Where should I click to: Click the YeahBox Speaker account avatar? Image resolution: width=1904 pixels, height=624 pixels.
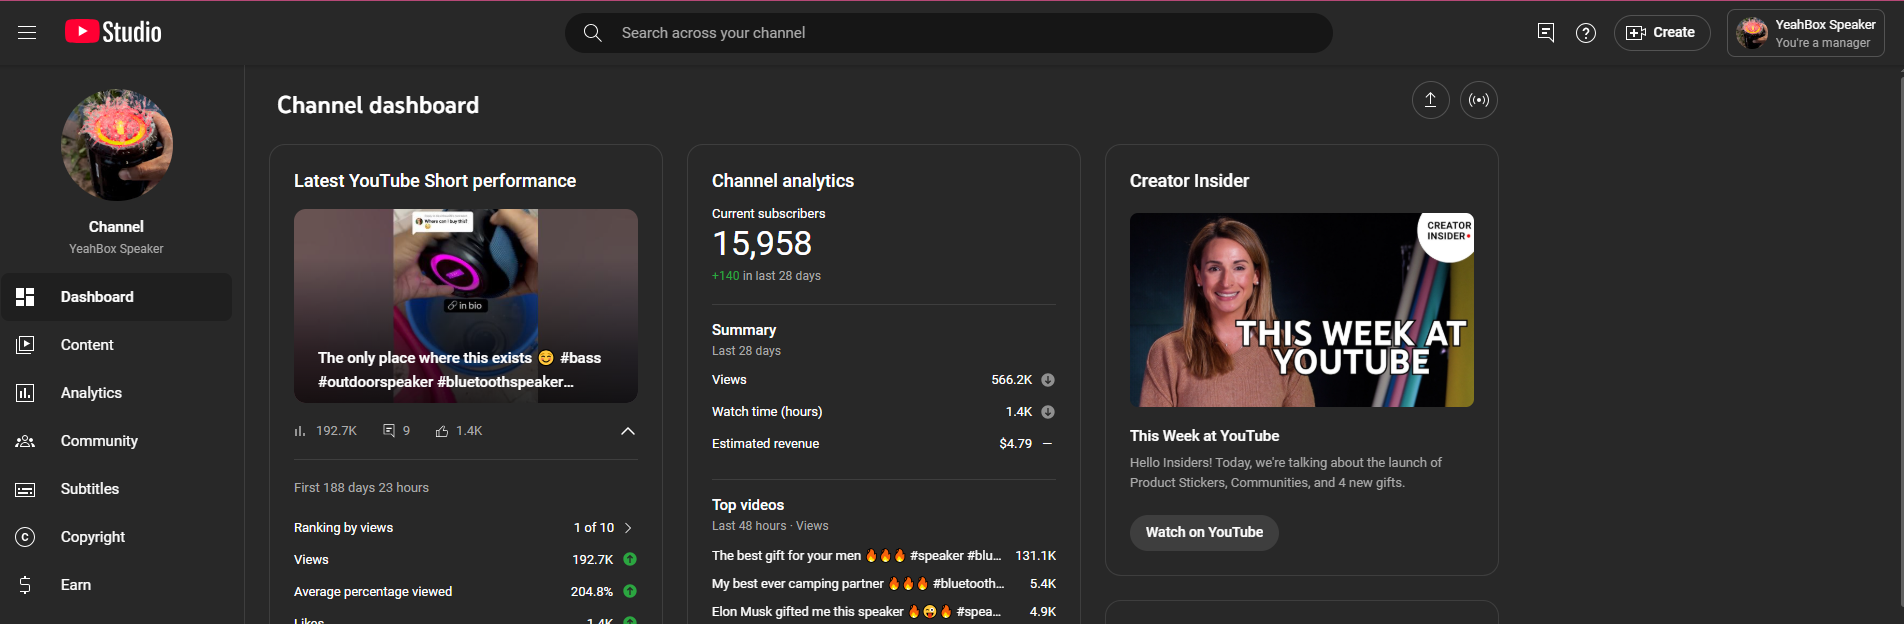pyautogui.click(x=1752, y=33)
